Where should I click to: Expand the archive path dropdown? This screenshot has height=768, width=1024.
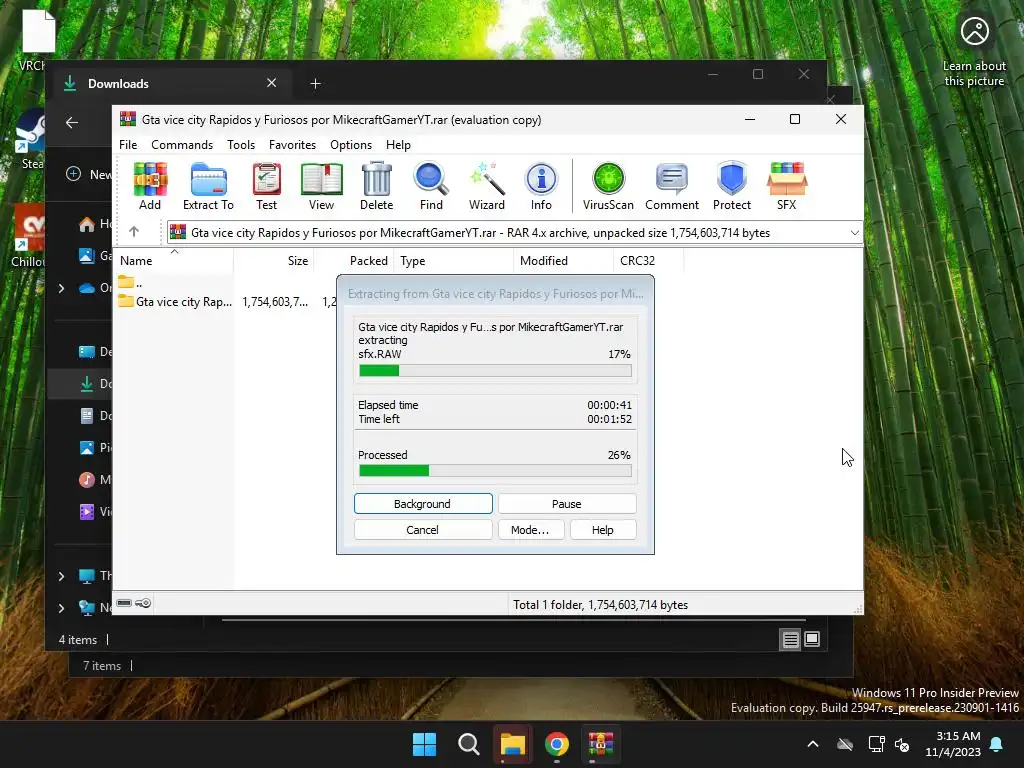pyautogui.click(x=854, y=232)
